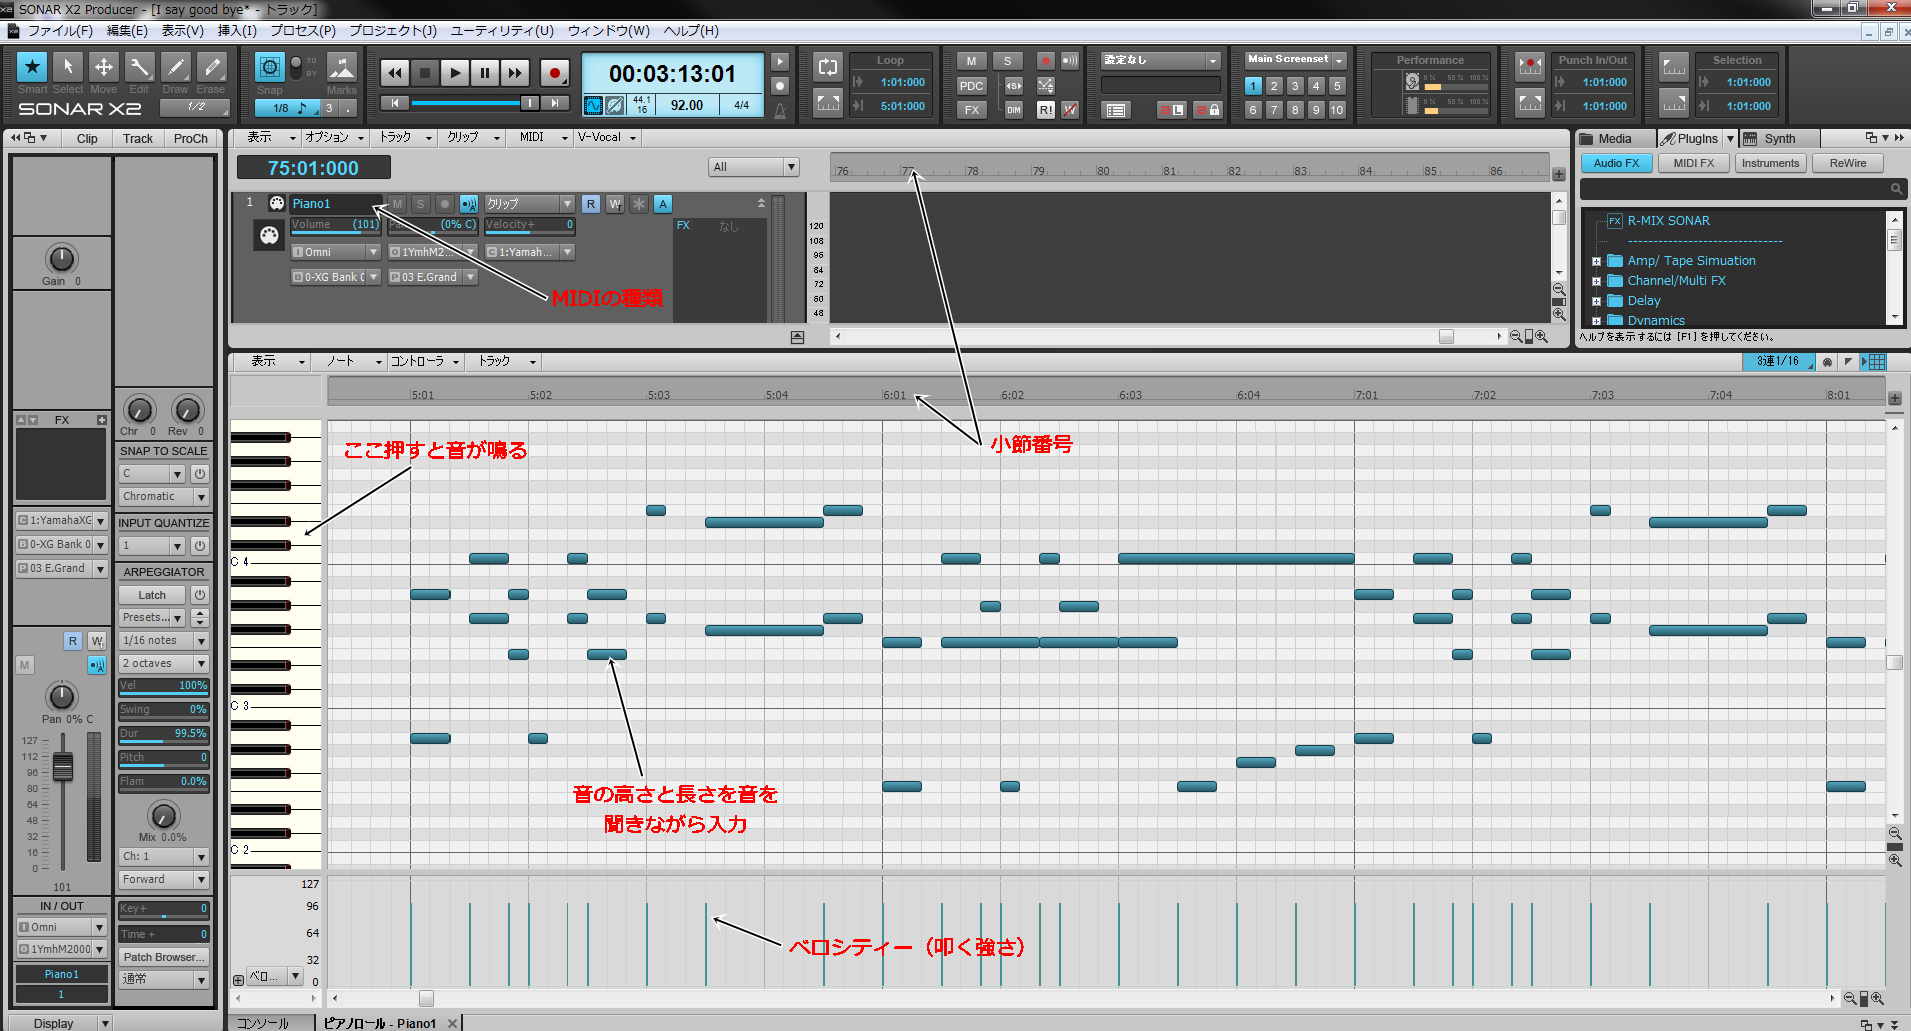Click the Patch Browser button

click(x=163, y=958)
